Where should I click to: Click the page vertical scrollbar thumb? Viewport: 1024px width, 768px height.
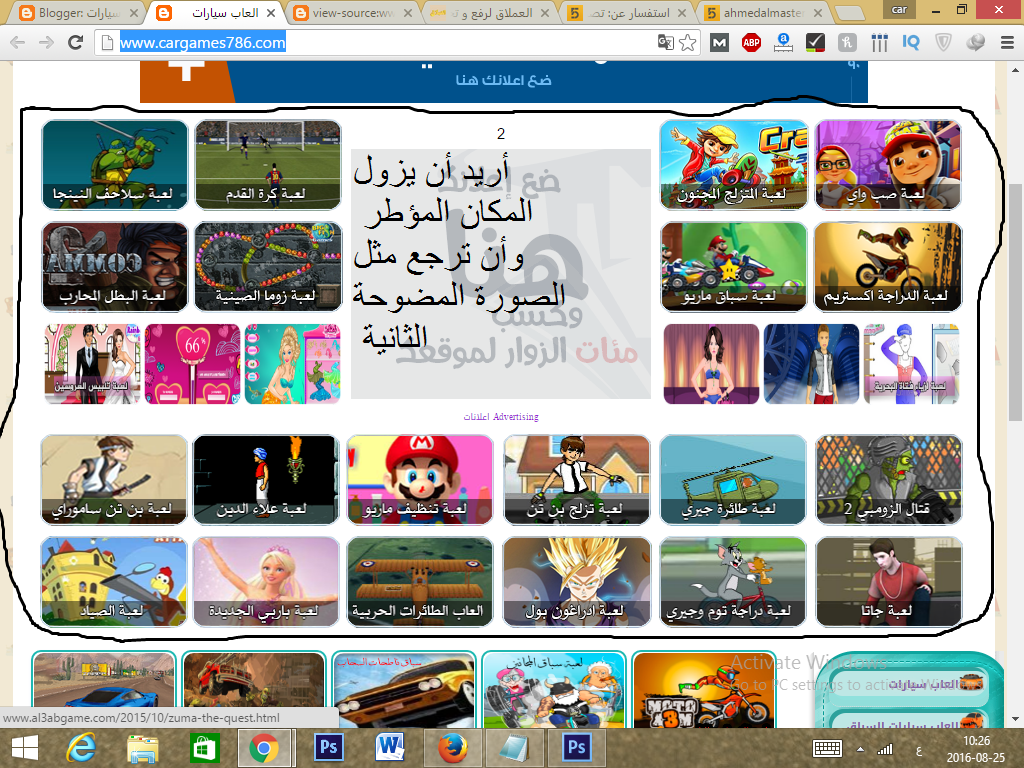click(1016, 302)
